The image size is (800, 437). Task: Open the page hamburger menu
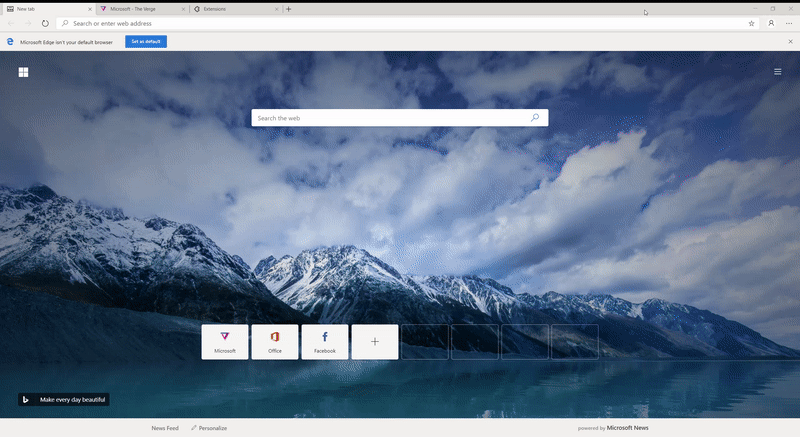pyautogui.click(x=778, y=71)
